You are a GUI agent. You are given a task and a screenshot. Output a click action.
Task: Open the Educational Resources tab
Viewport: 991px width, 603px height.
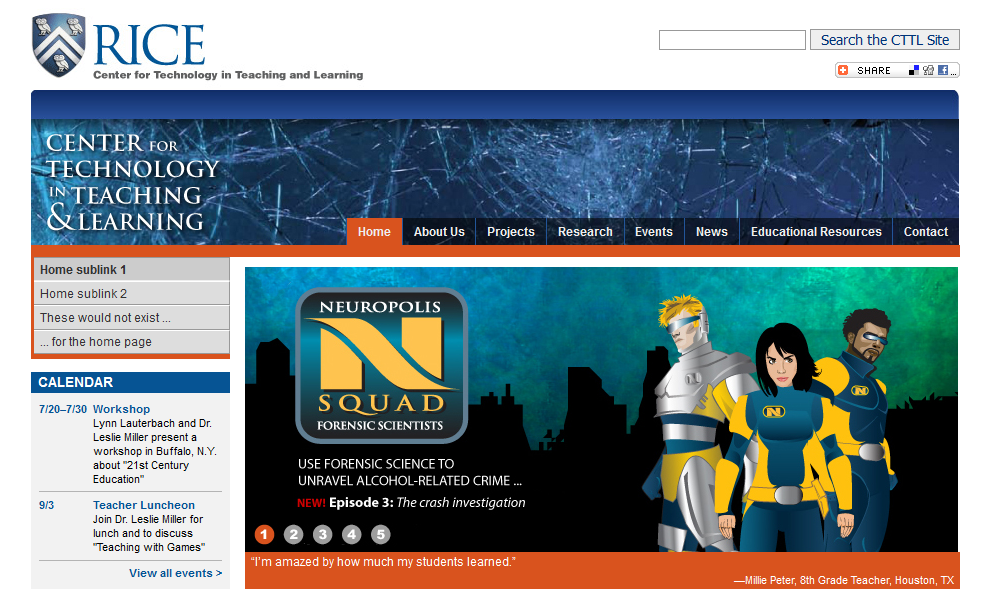coord(816,232)
